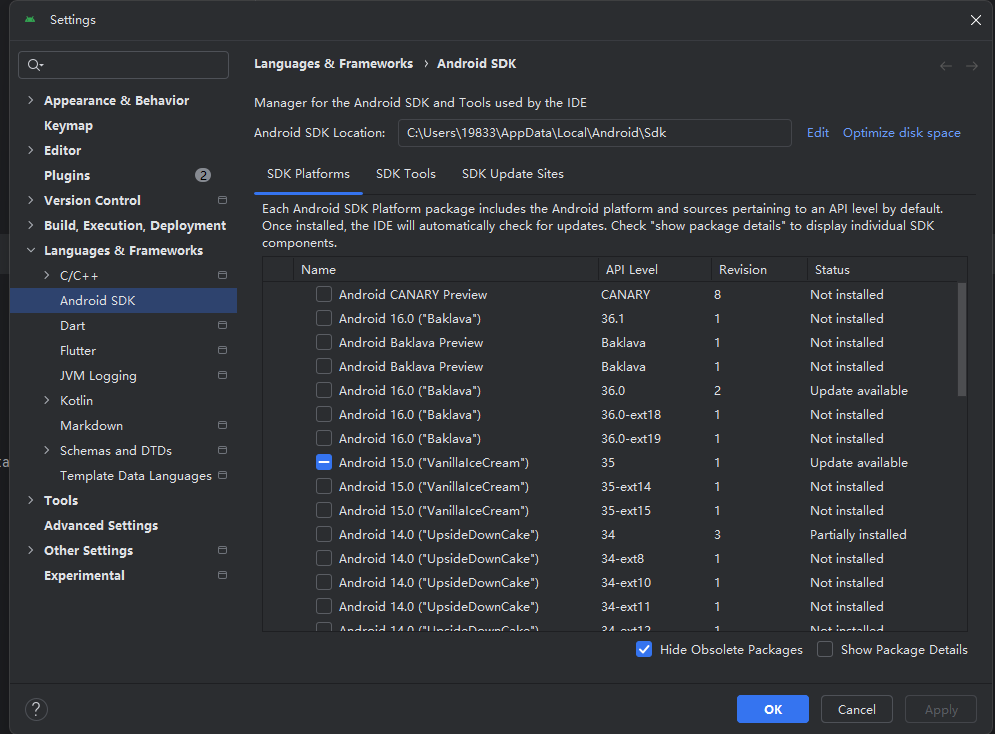The image size is (995, 734).
Task: Expand Build, Execution, Deployment section
Action: point(30,225)
